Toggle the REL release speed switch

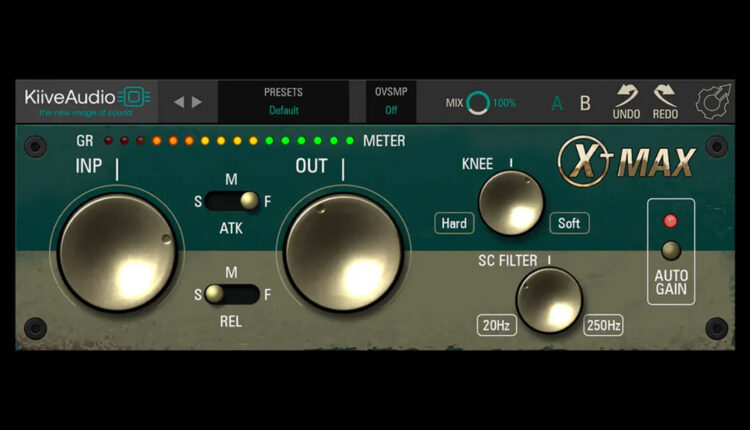pos(231,293)
